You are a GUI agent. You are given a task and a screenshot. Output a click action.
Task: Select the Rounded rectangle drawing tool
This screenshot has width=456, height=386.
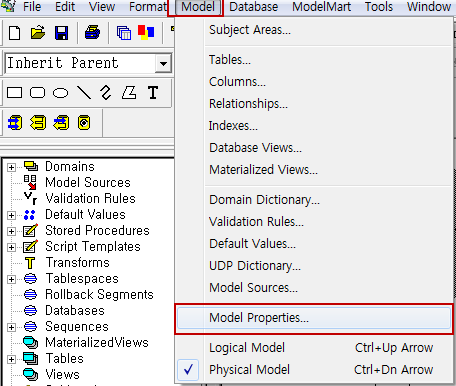click(37, 92)
